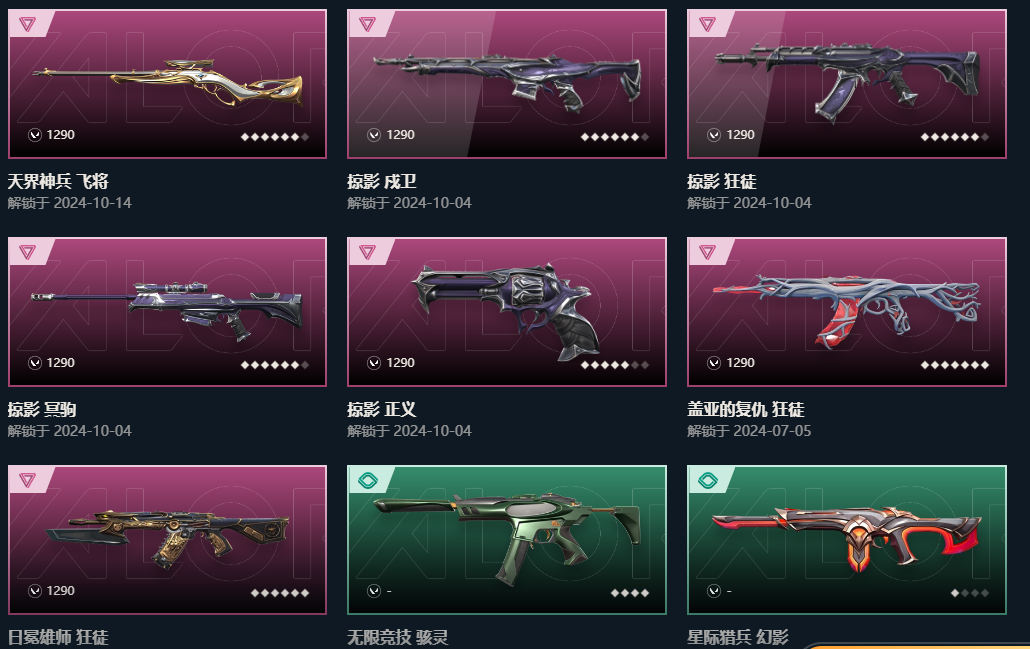Screen dimensions: 1030x649
Task: Open the green 无限竞技 骇灵 weapon image
Action: coord(506,537)
